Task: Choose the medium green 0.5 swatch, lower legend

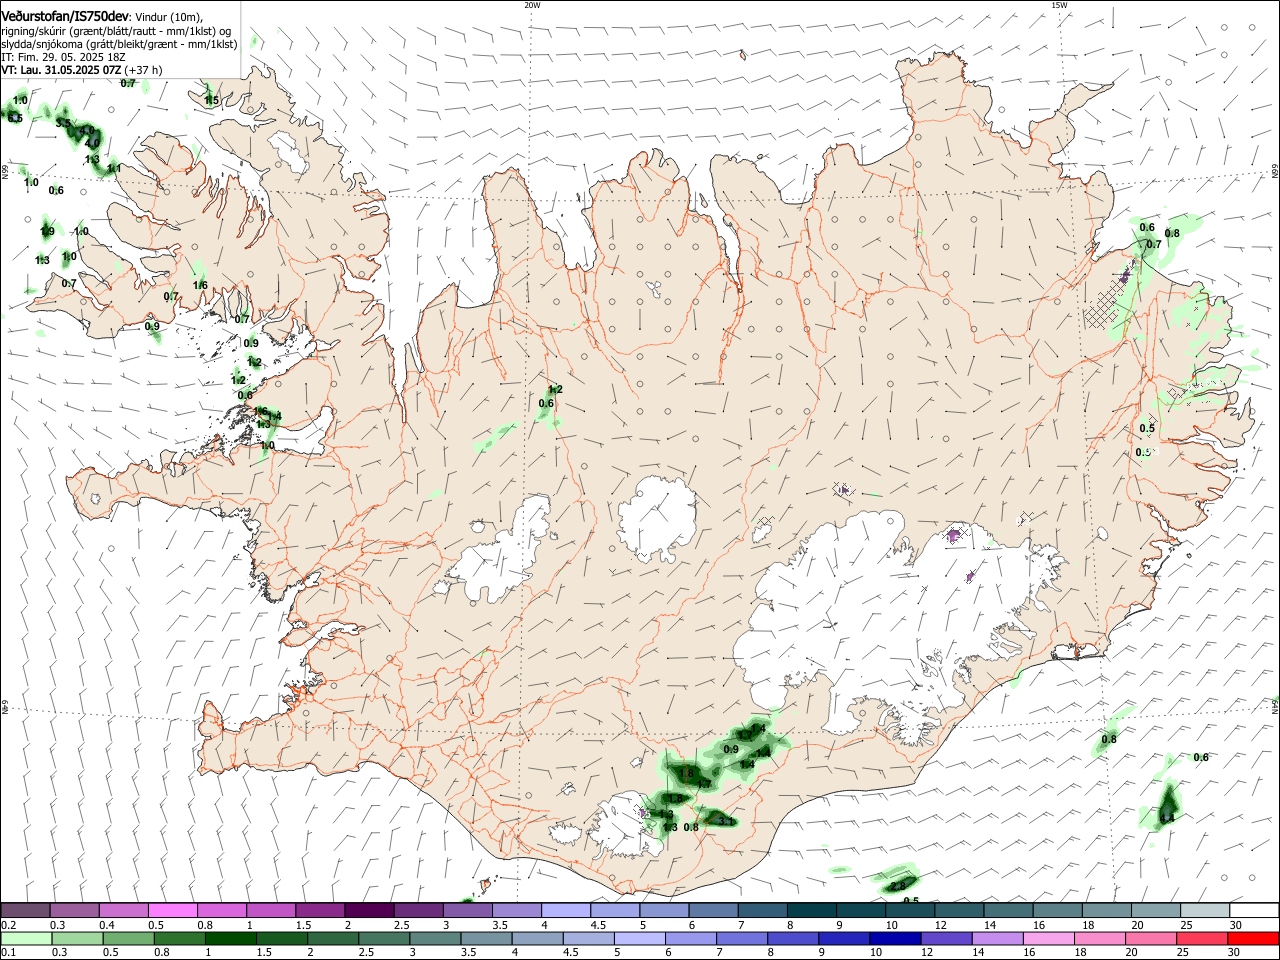Action: click(x=128, y=939)
